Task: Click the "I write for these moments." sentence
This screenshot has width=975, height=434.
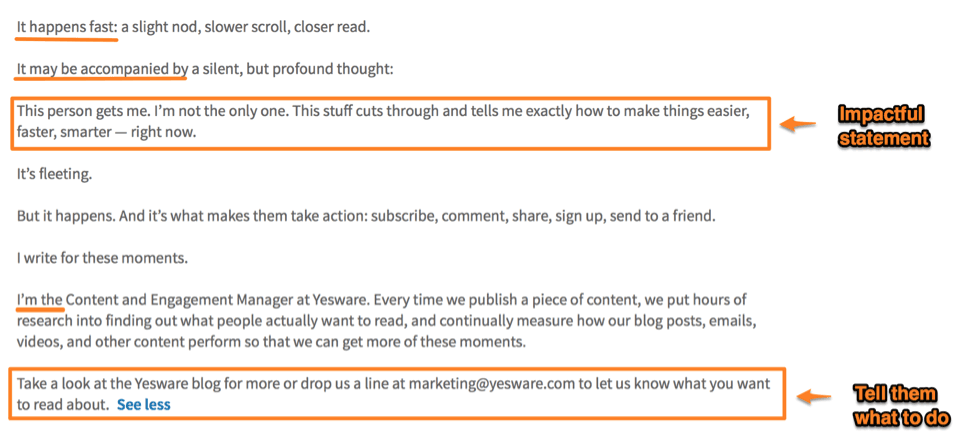Action: 102,258
